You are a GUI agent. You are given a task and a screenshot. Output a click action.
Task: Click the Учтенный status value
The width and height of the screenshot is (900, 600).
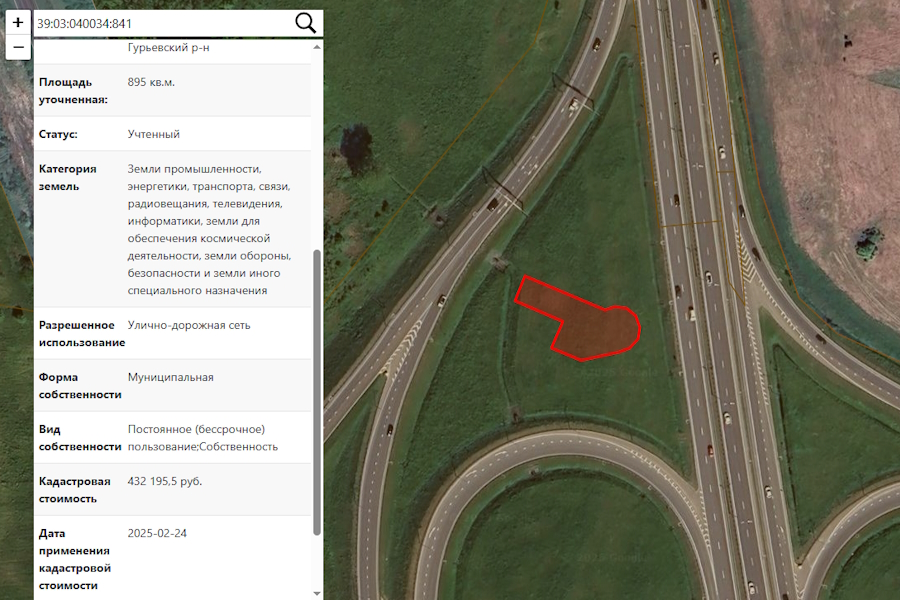154,134
